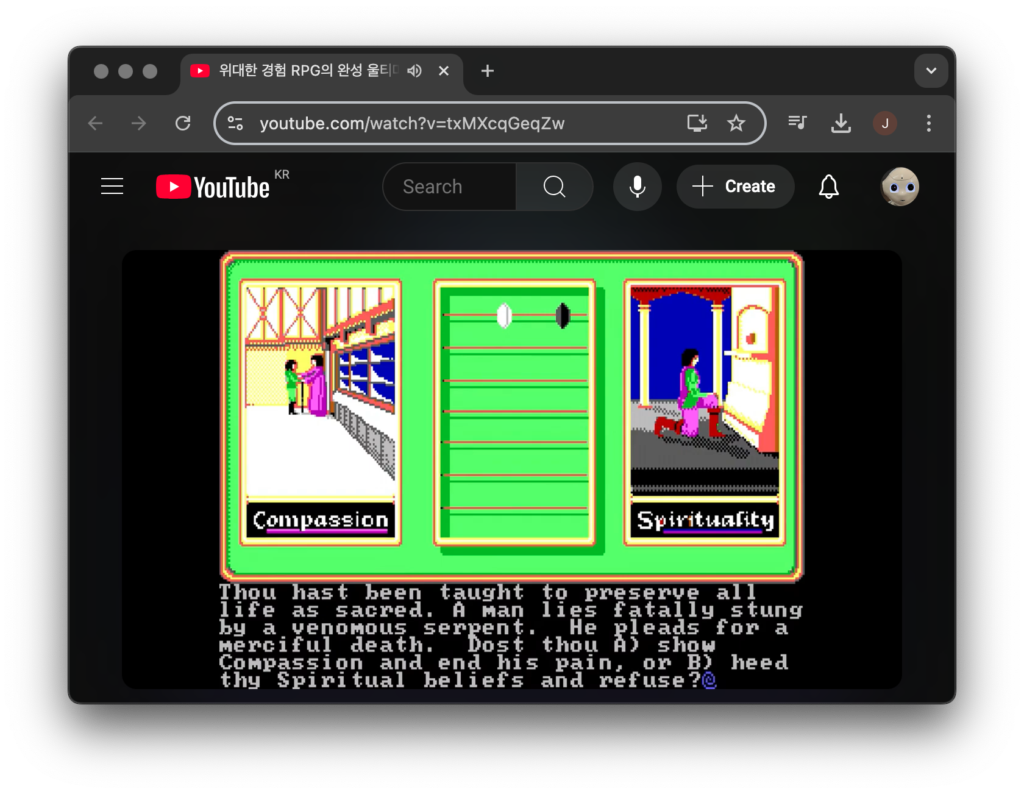Click the Chrome profile J avatar

click(885, 123)
